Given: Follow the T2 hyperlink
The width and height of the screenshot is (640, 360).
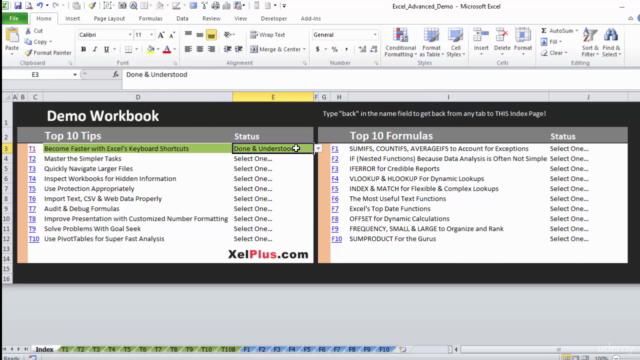Looking at the screenshot, I should coord(32,158).
